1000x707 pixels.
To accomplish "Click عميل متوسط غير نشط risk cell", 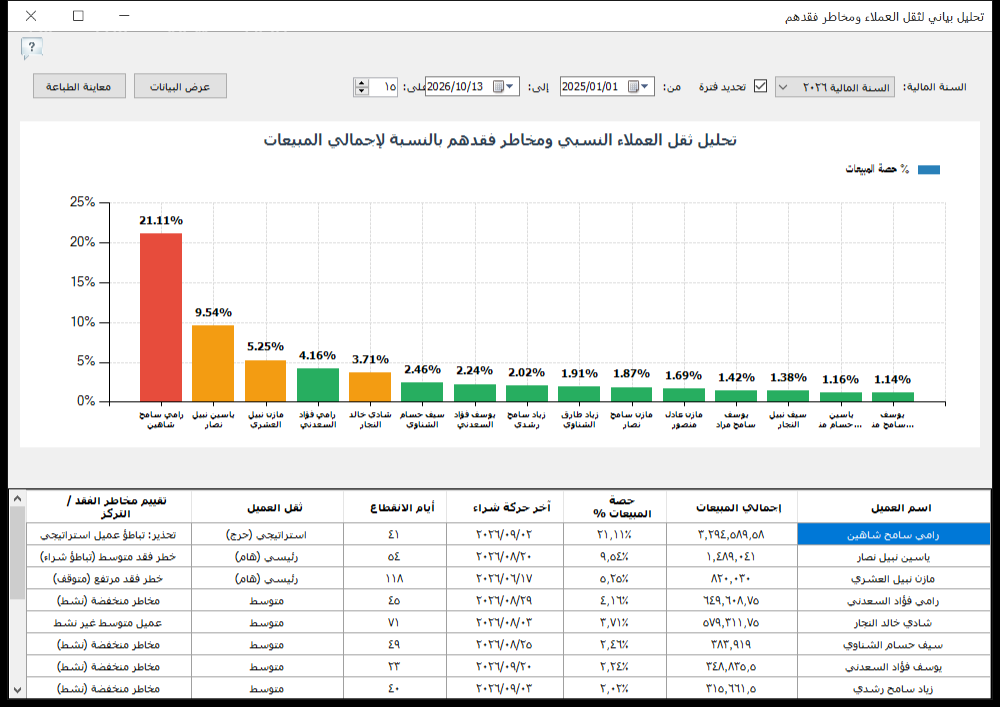I will pos(109,623).
